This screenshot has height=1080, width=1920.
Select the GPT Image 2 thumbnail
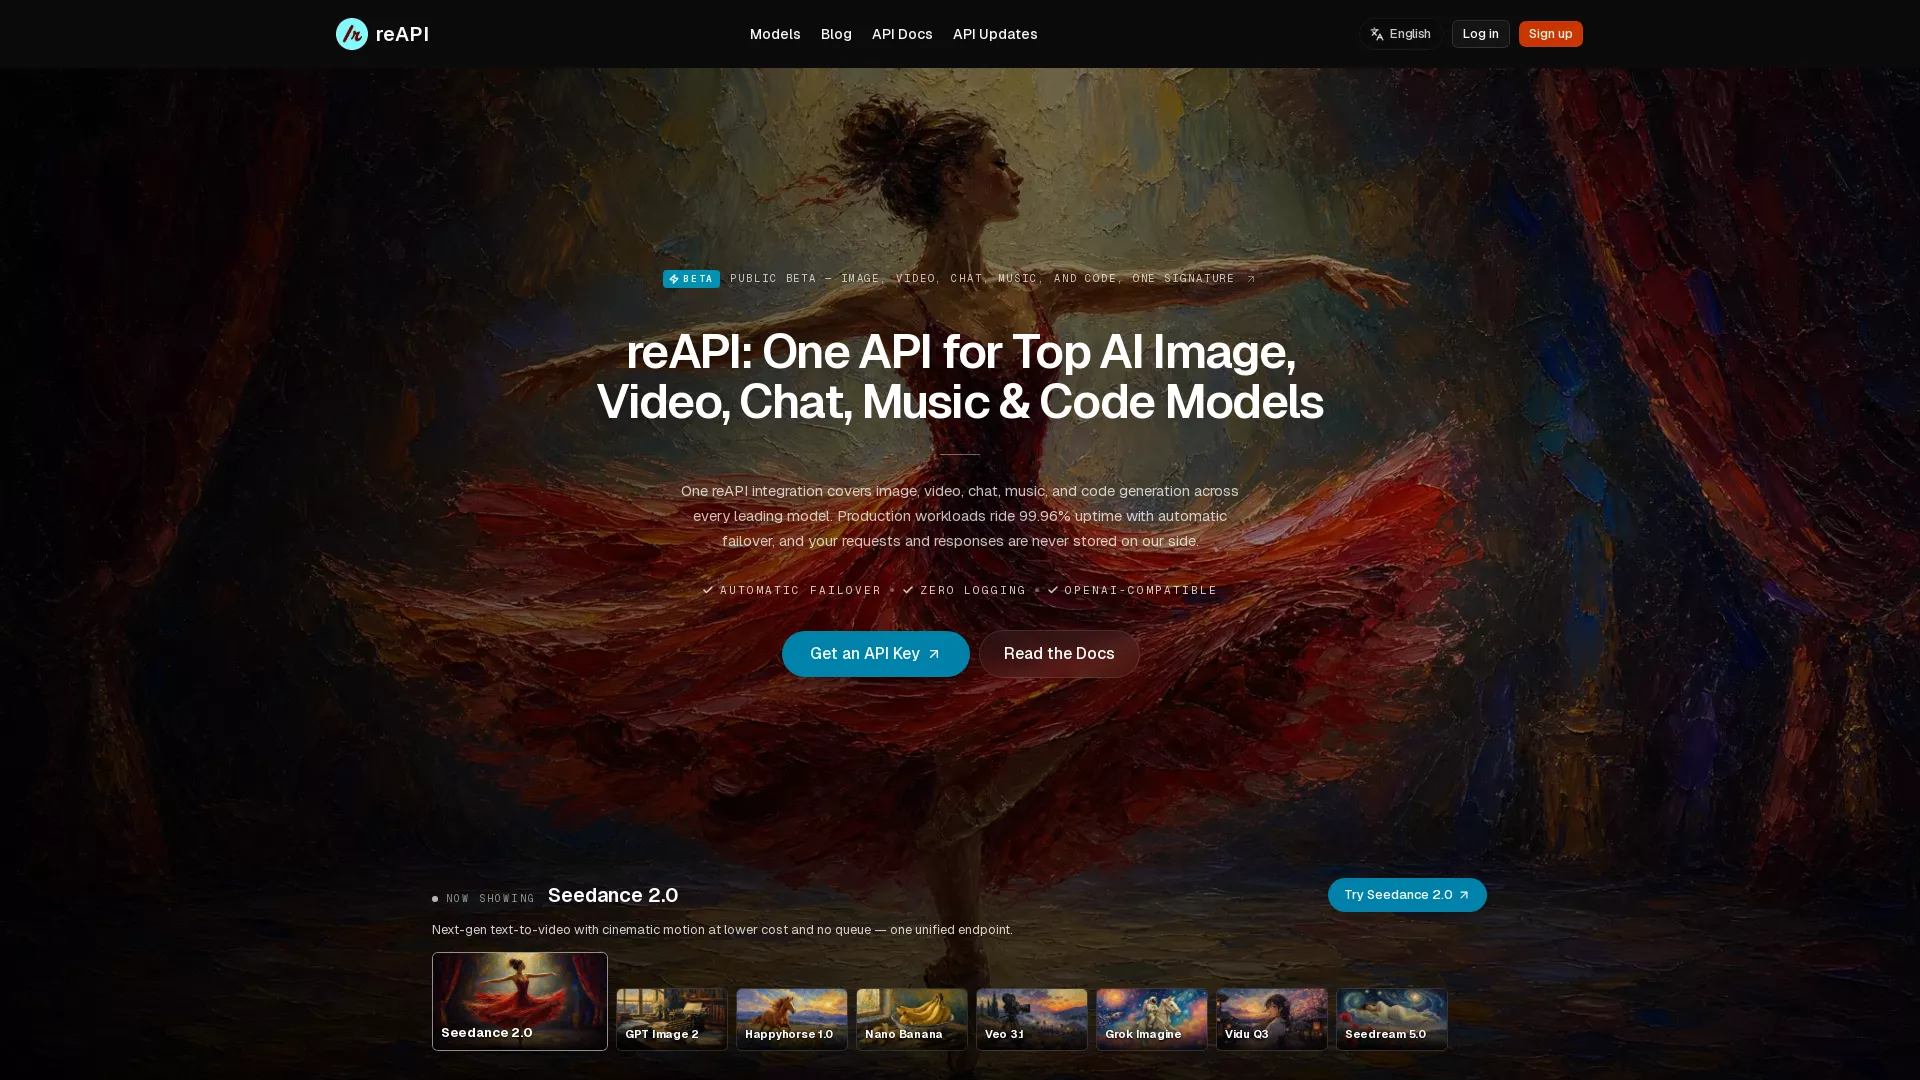[x=672, y=1019]
